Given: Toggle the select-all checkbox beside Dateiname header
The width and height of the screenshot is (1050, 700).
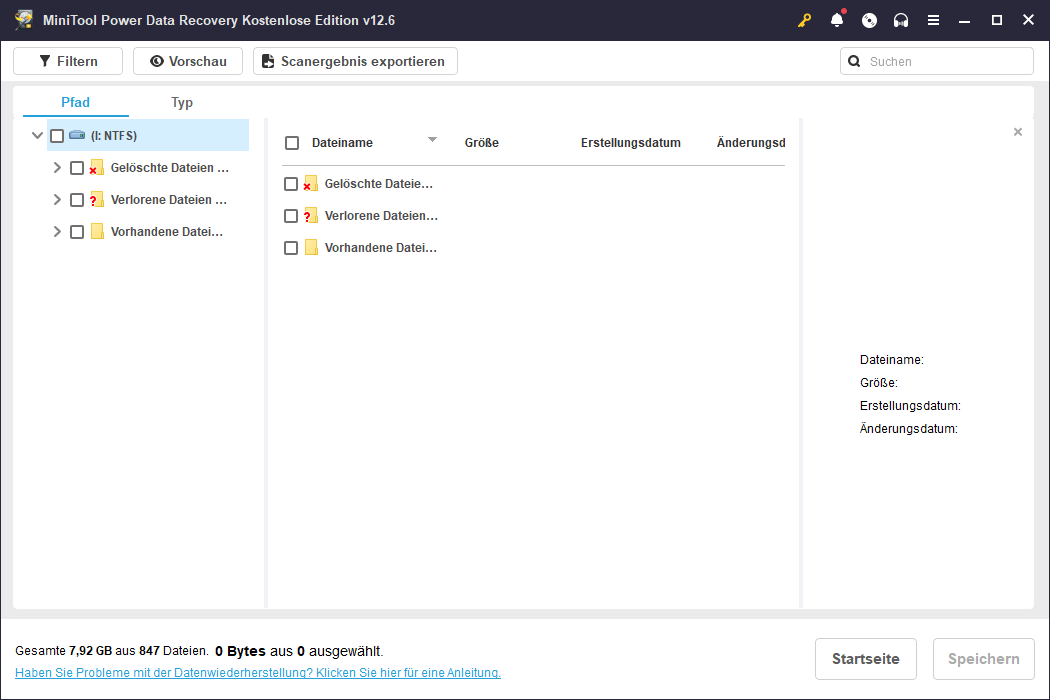Looking at the screenshot, I should (x=292, y=143).
